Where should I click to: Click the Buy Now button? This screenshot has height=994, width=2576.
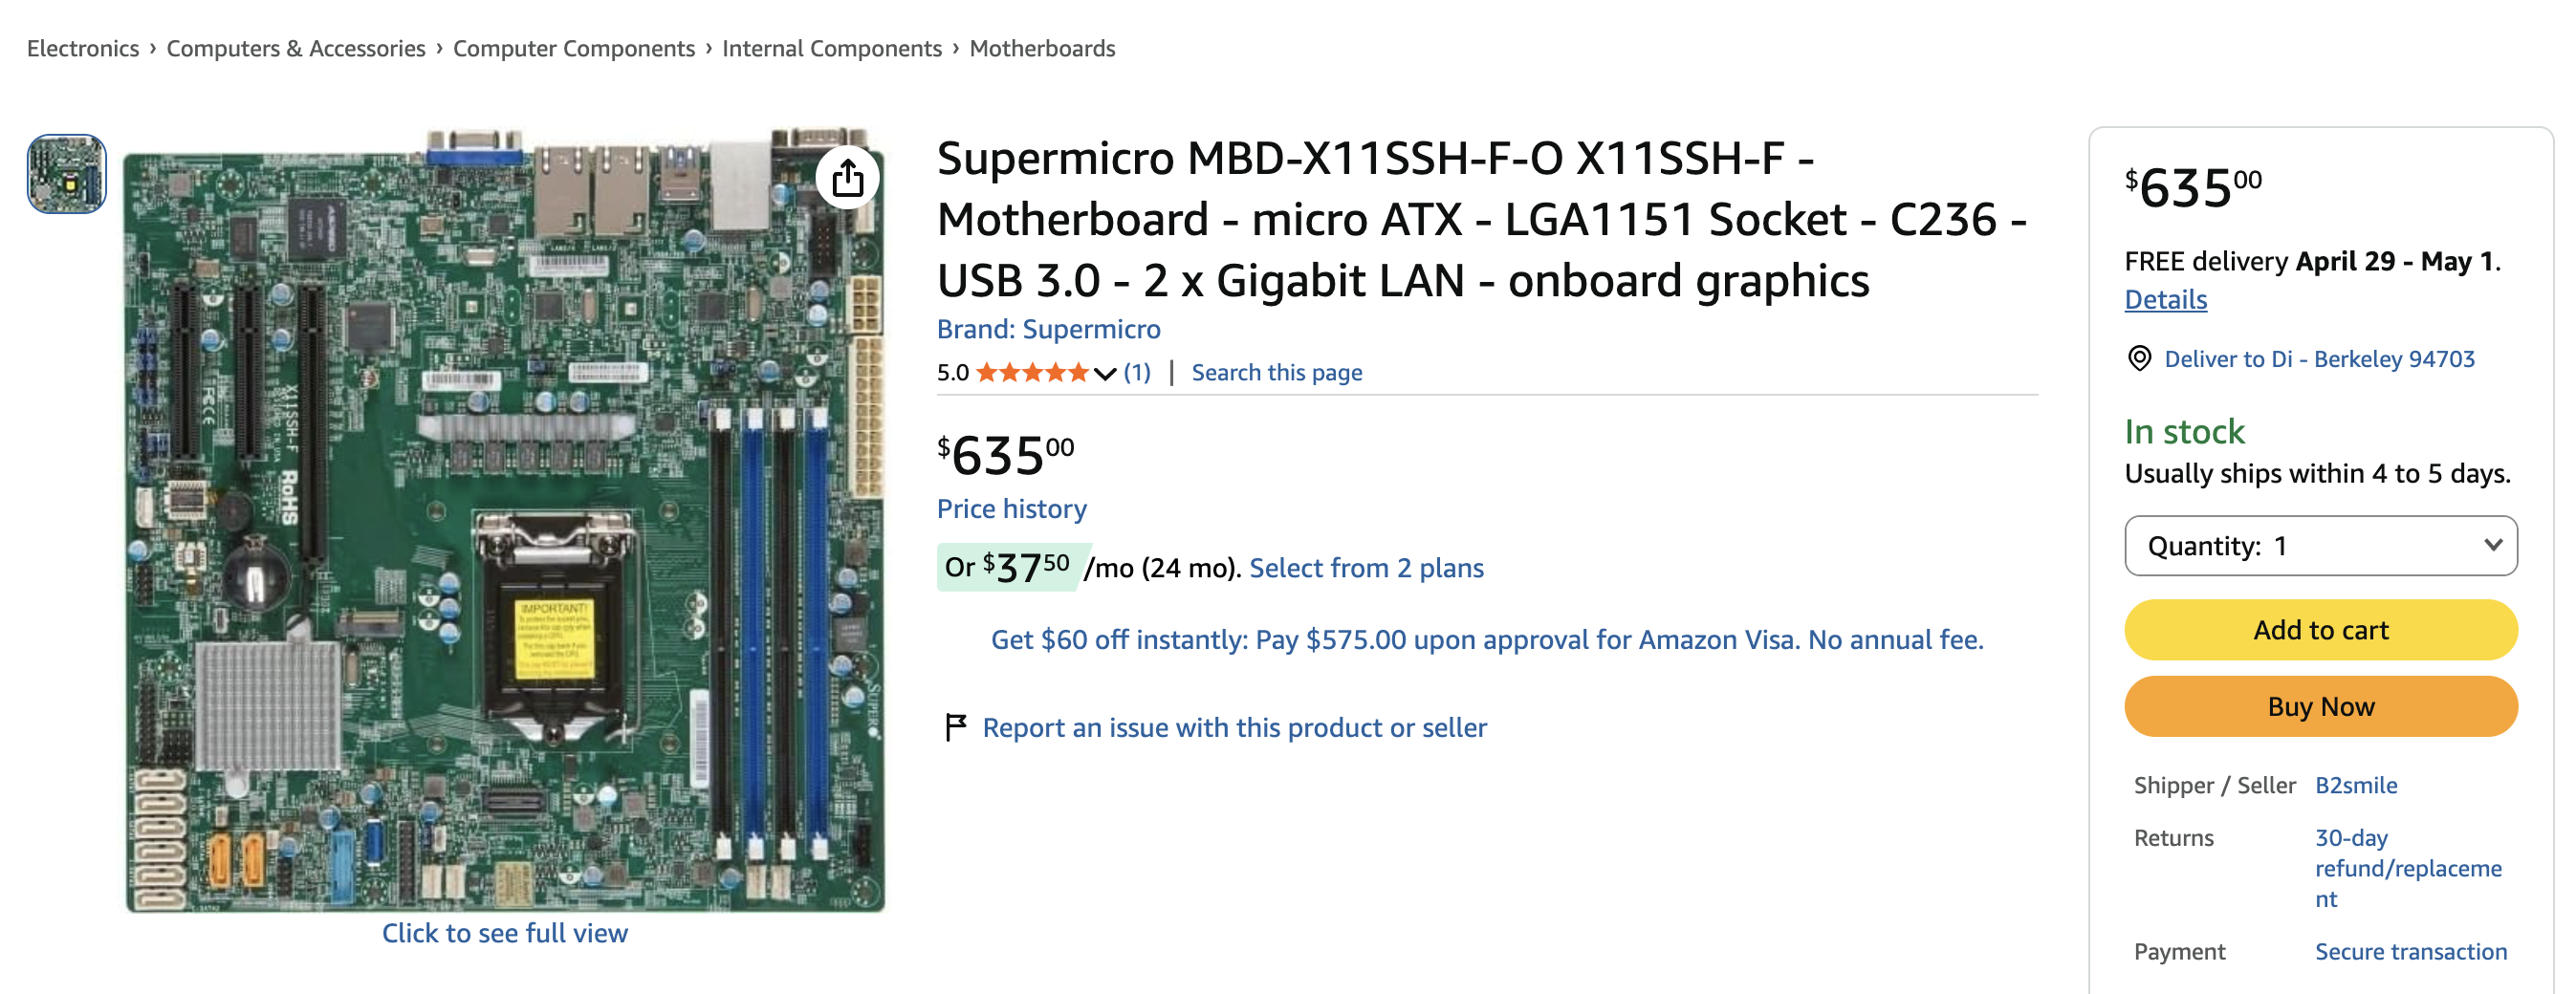point(2320,705)
